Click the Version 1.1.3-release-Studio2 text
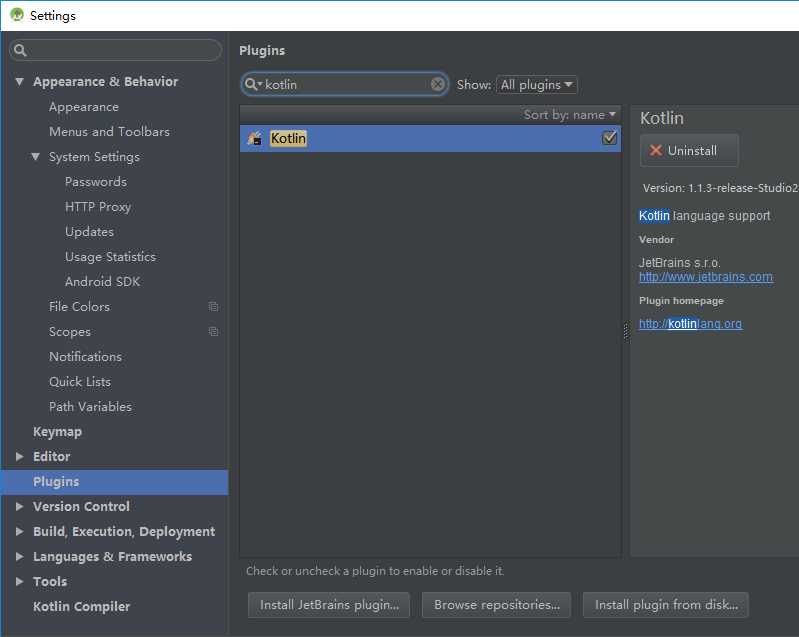 pyautogui.click(x=720, y=188)
